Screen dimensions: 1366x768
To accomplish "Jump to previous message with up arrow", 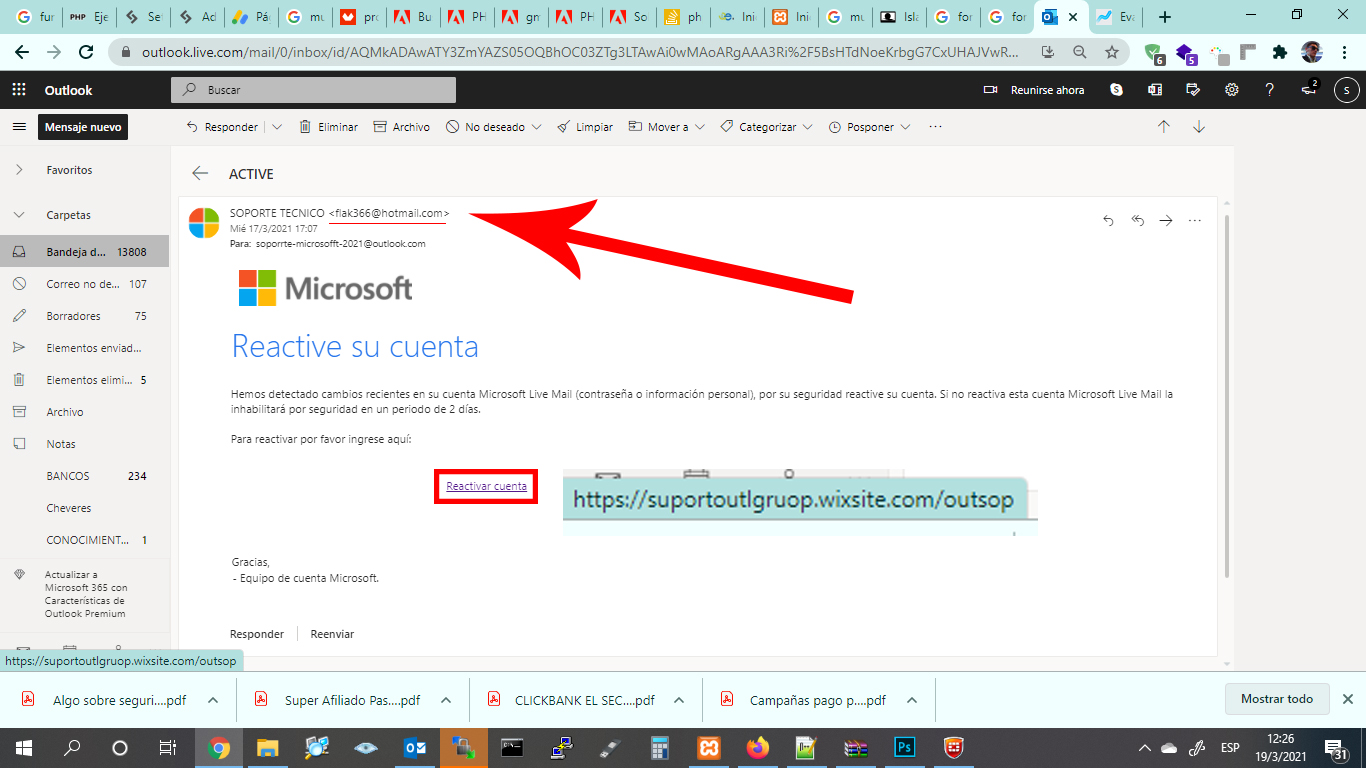I will click(x=1163, y=127).
